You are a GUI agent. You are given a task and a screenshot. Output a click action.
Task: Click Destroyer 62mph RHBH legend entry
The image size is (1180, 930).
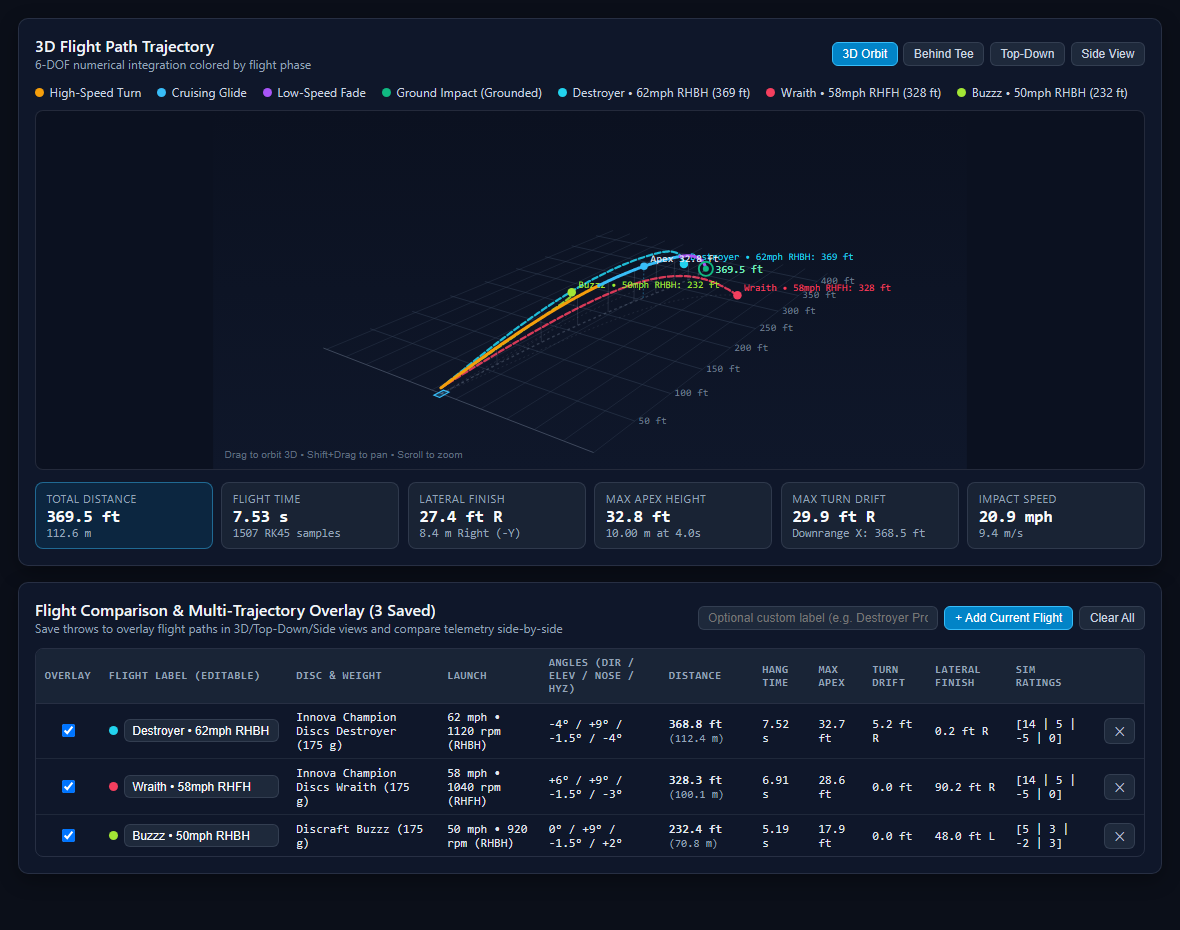tap(654, 93)
